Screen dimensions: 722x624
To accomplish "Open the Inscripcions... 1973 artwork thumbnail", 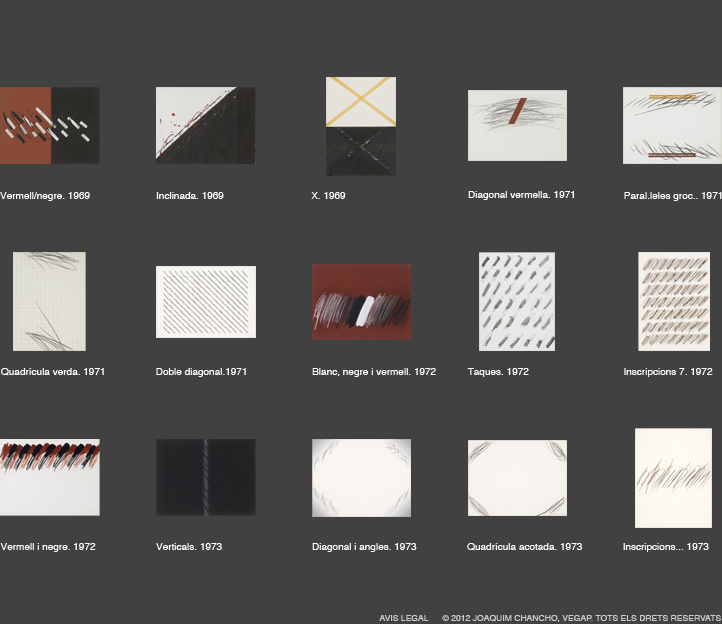I will pos(673,477).
